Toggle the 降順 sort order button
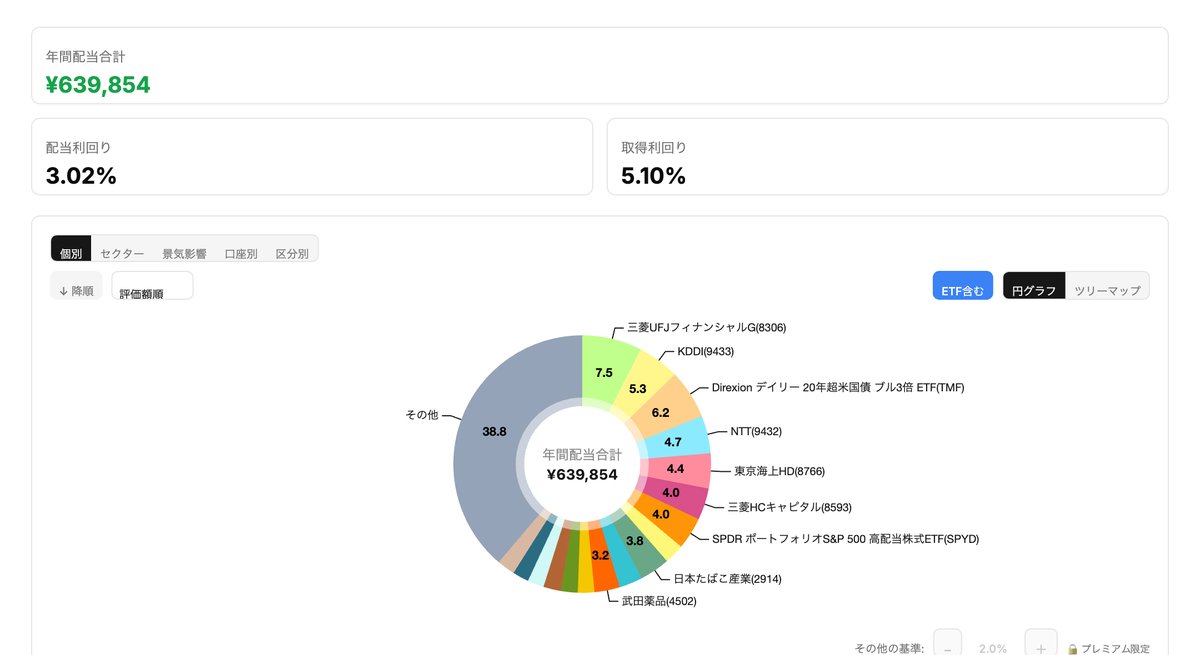Image resolution: width=1200 pixels, height=655 pixels. [76, 286]
